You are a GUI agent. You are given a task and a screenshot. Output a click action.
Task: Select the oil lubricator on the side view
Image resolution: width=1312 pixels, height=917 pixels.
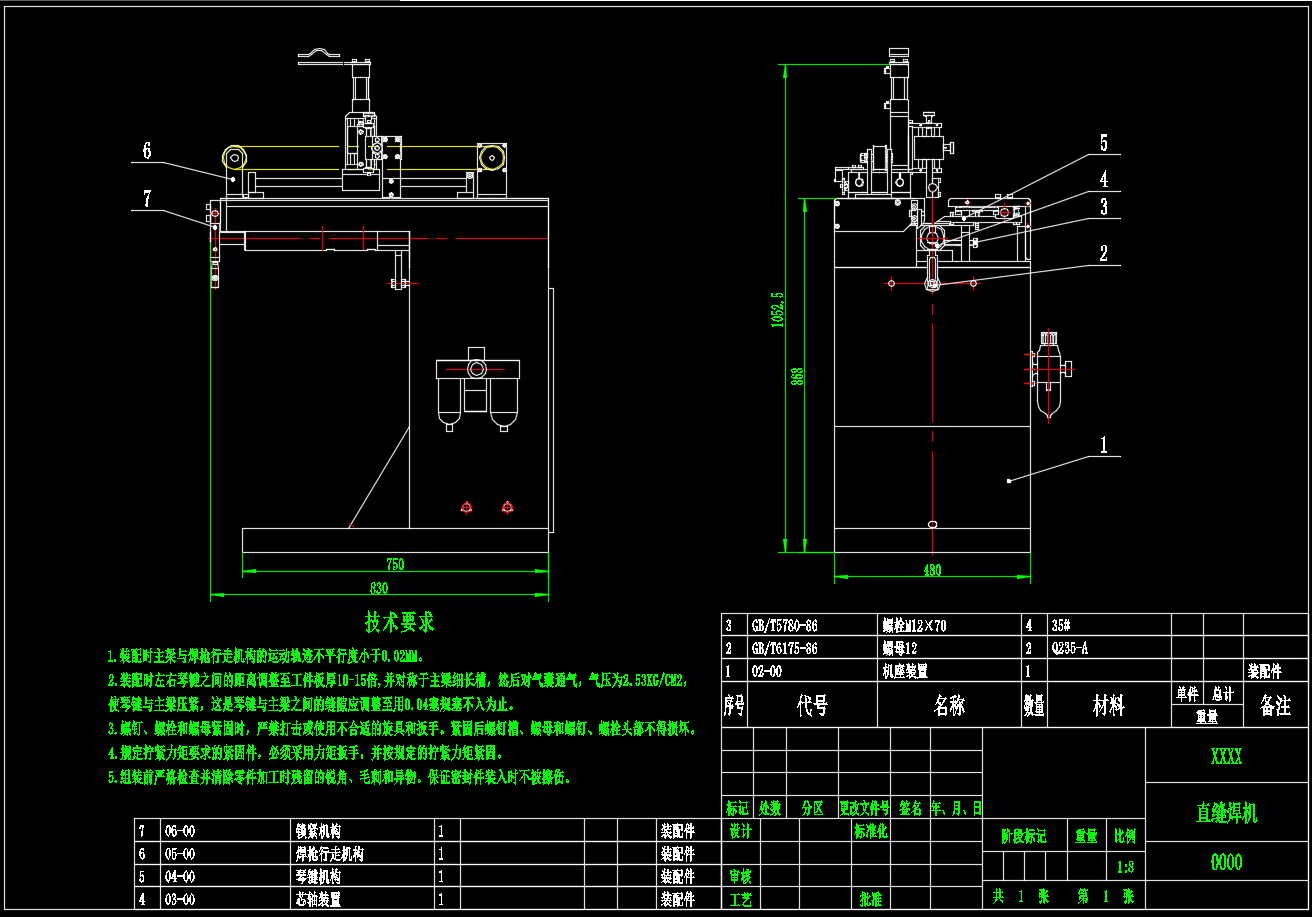(x=1049, y=376)
